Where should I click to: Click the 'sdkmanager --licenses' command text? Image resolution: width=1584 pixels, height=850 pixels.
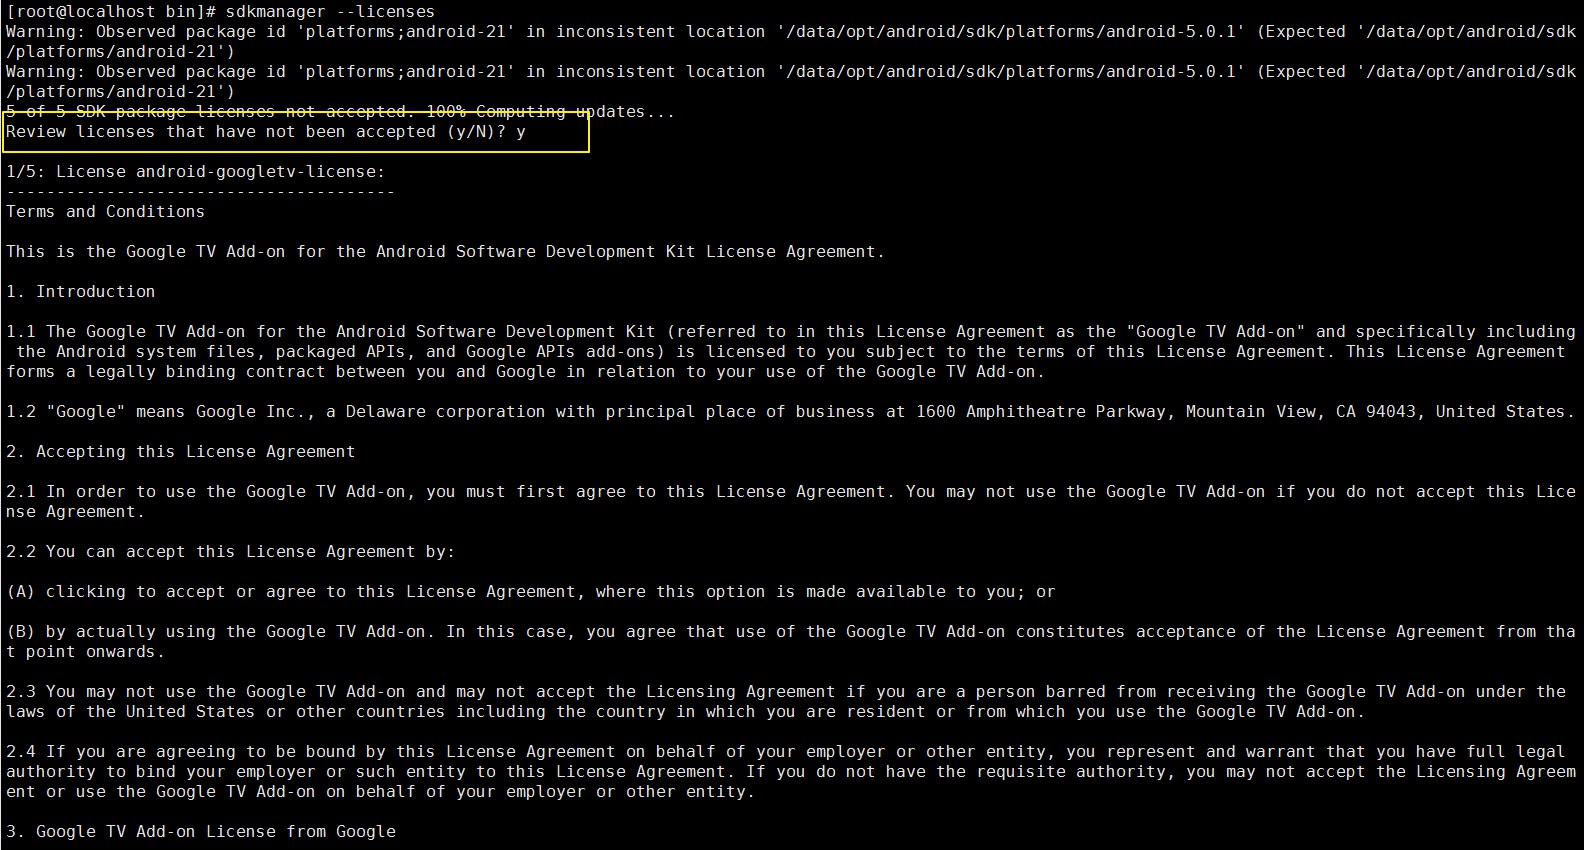click(330, 12)
